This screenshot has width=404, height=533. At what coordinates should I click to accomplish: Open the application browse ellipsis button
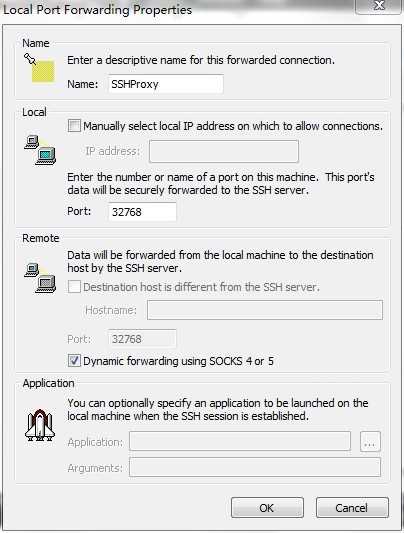coord(370,442)
